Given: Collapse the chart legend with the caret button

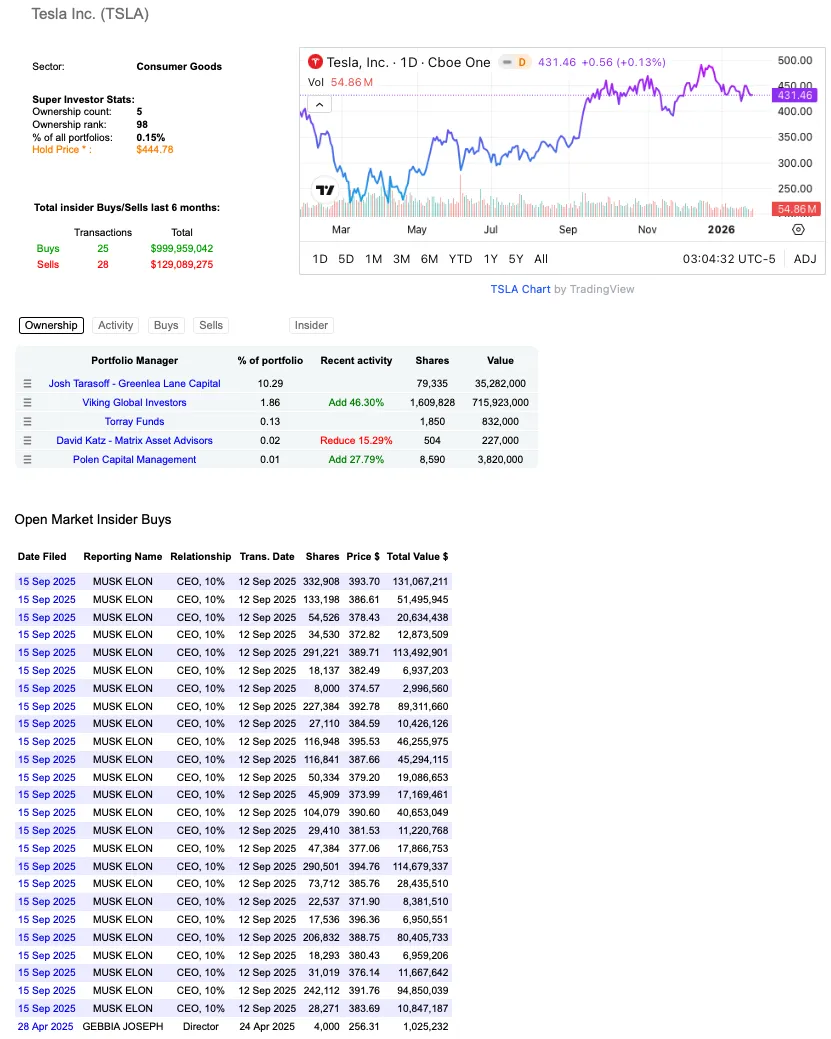Looking at the screenshot, I should [319, 105].
